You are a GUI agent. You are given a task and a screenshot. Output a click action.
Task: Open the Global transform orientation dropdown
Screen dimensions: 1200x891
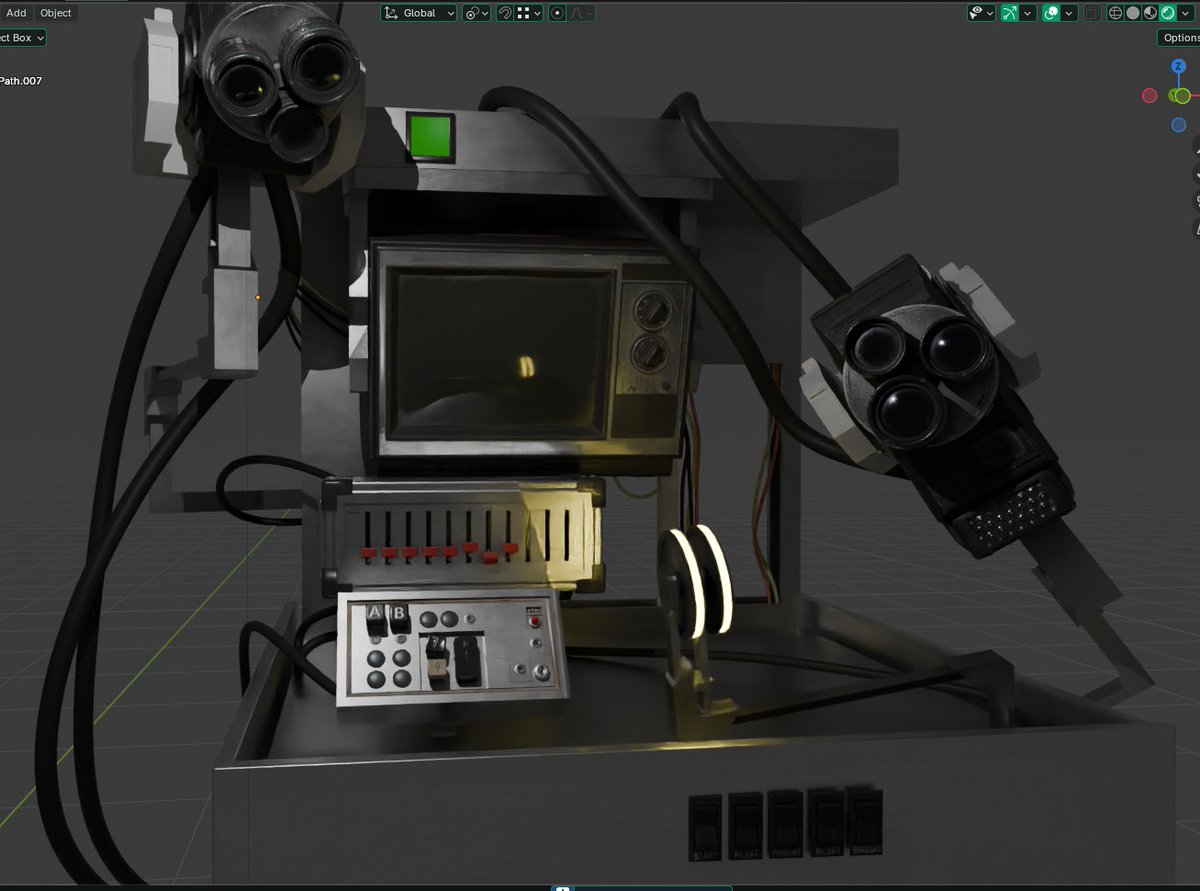point(419,13)
